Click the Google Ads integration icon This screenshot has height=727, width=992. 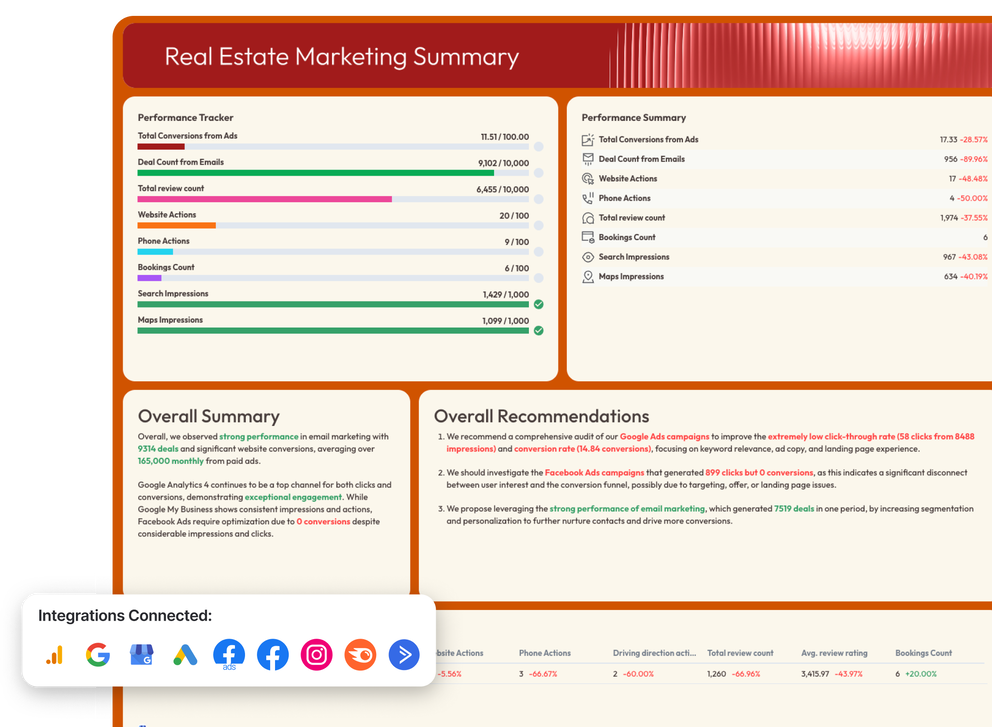tap(185, 655)
